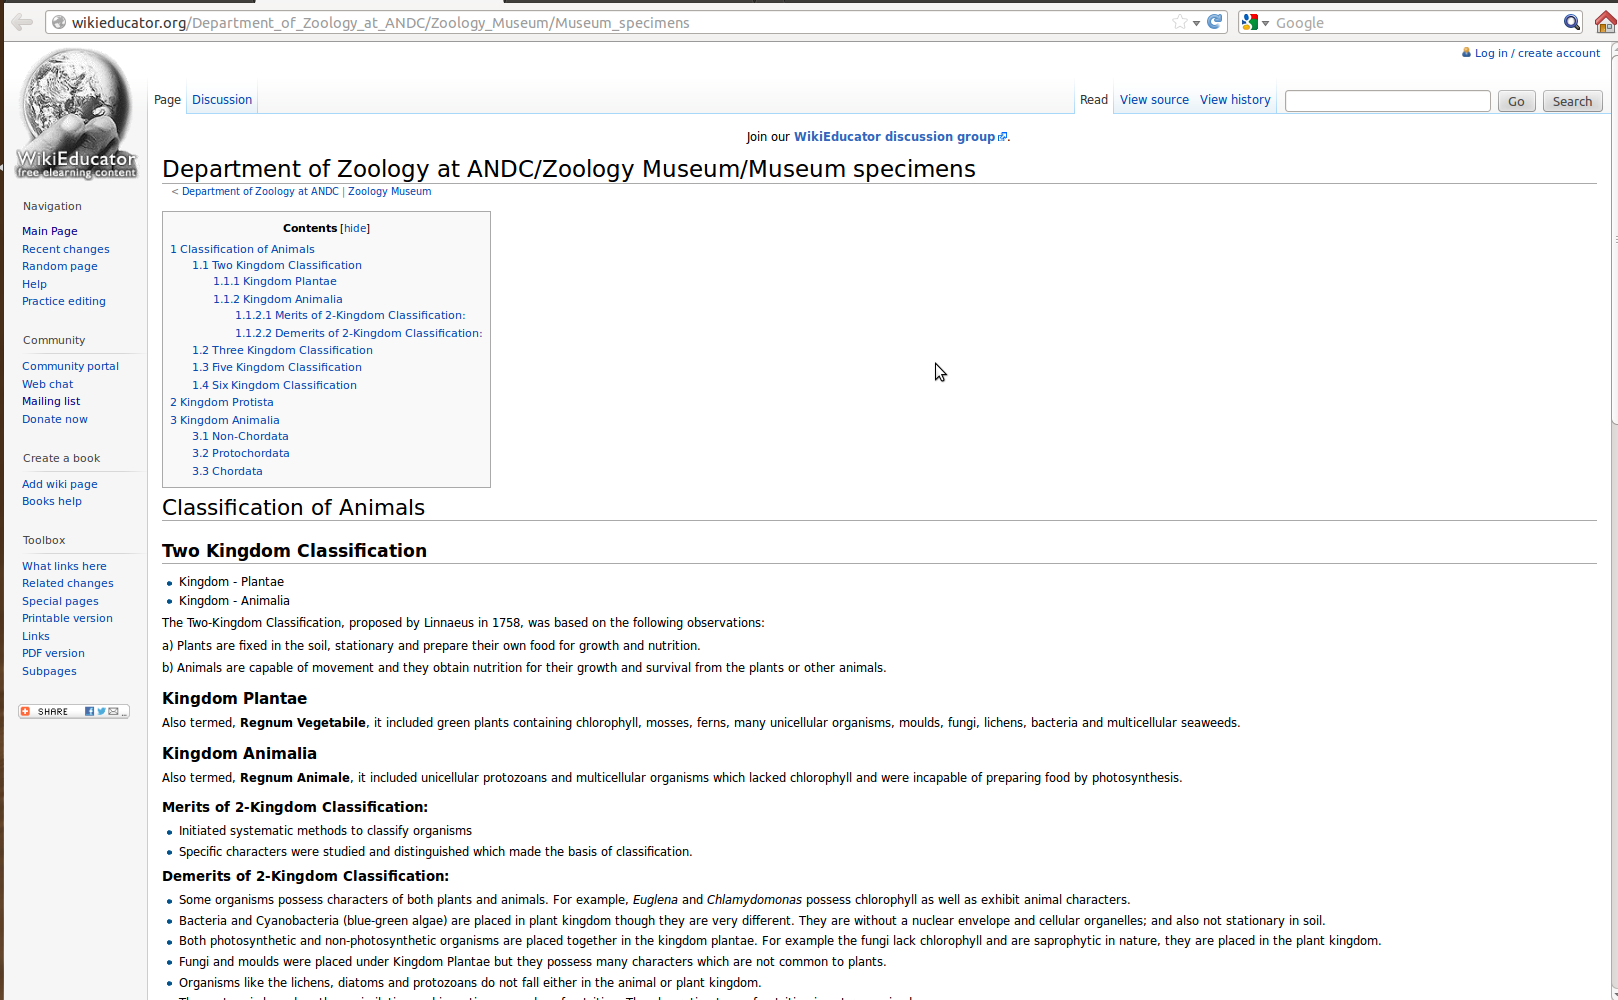
Task: Open Mailing list link
Action: [51, 401]
